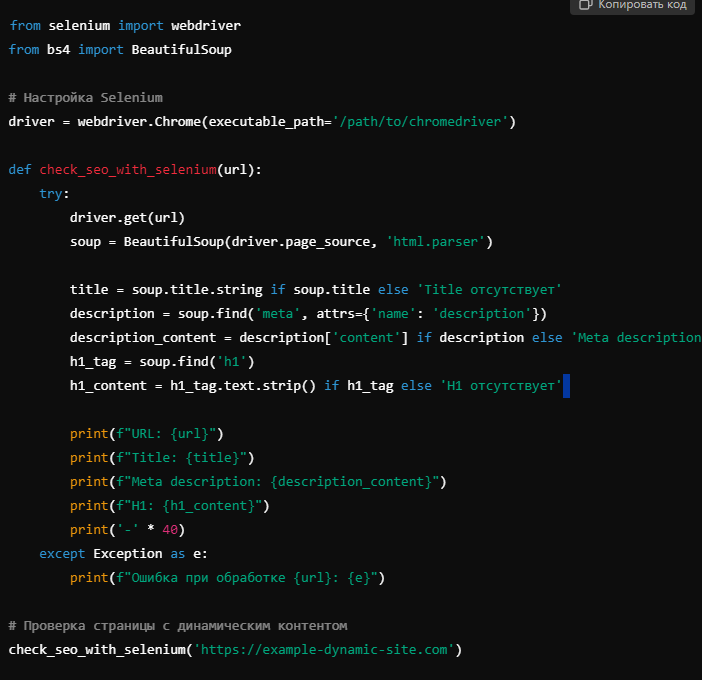This screenshot has height=680, width=702.
Task: Click the 'Ошибка при обработке' print statement
Action: coord(227,577)
